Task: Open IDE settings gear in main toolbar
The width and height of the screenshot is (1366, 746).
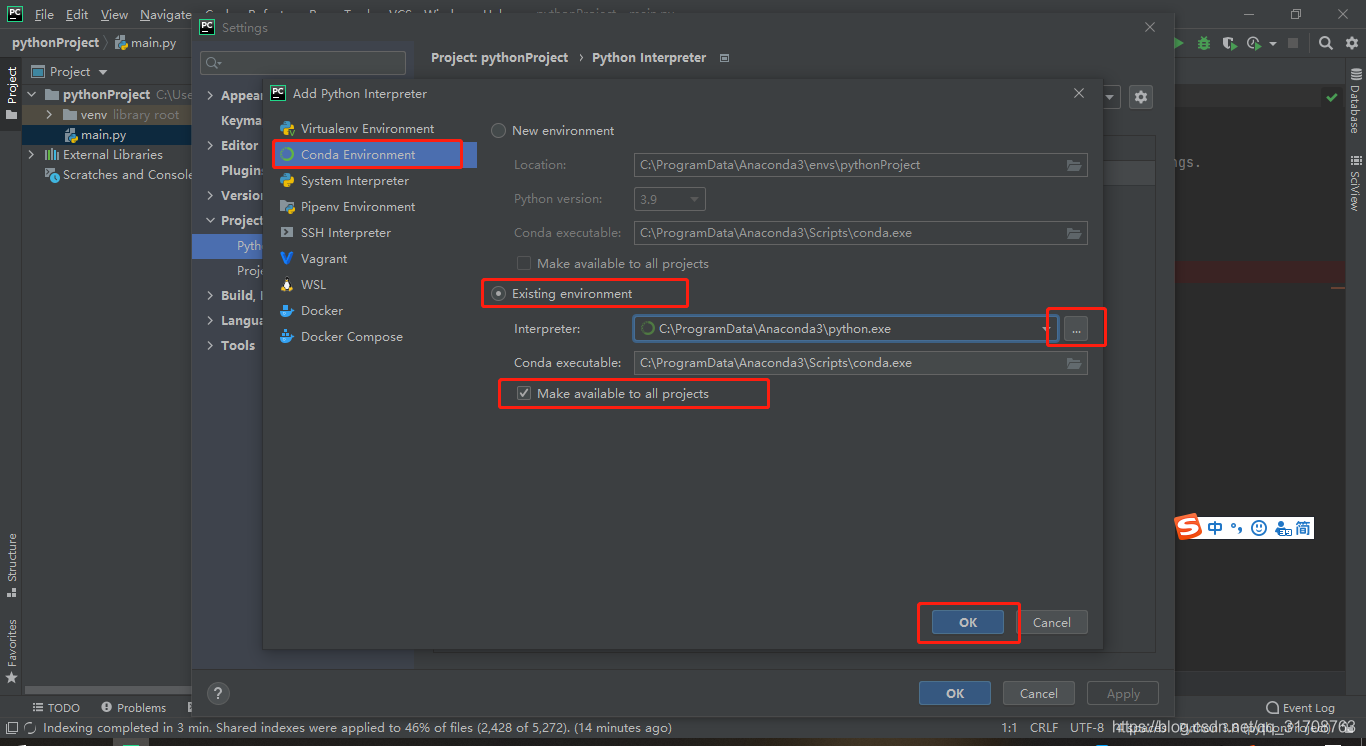Action: (x=1350, y=43)
